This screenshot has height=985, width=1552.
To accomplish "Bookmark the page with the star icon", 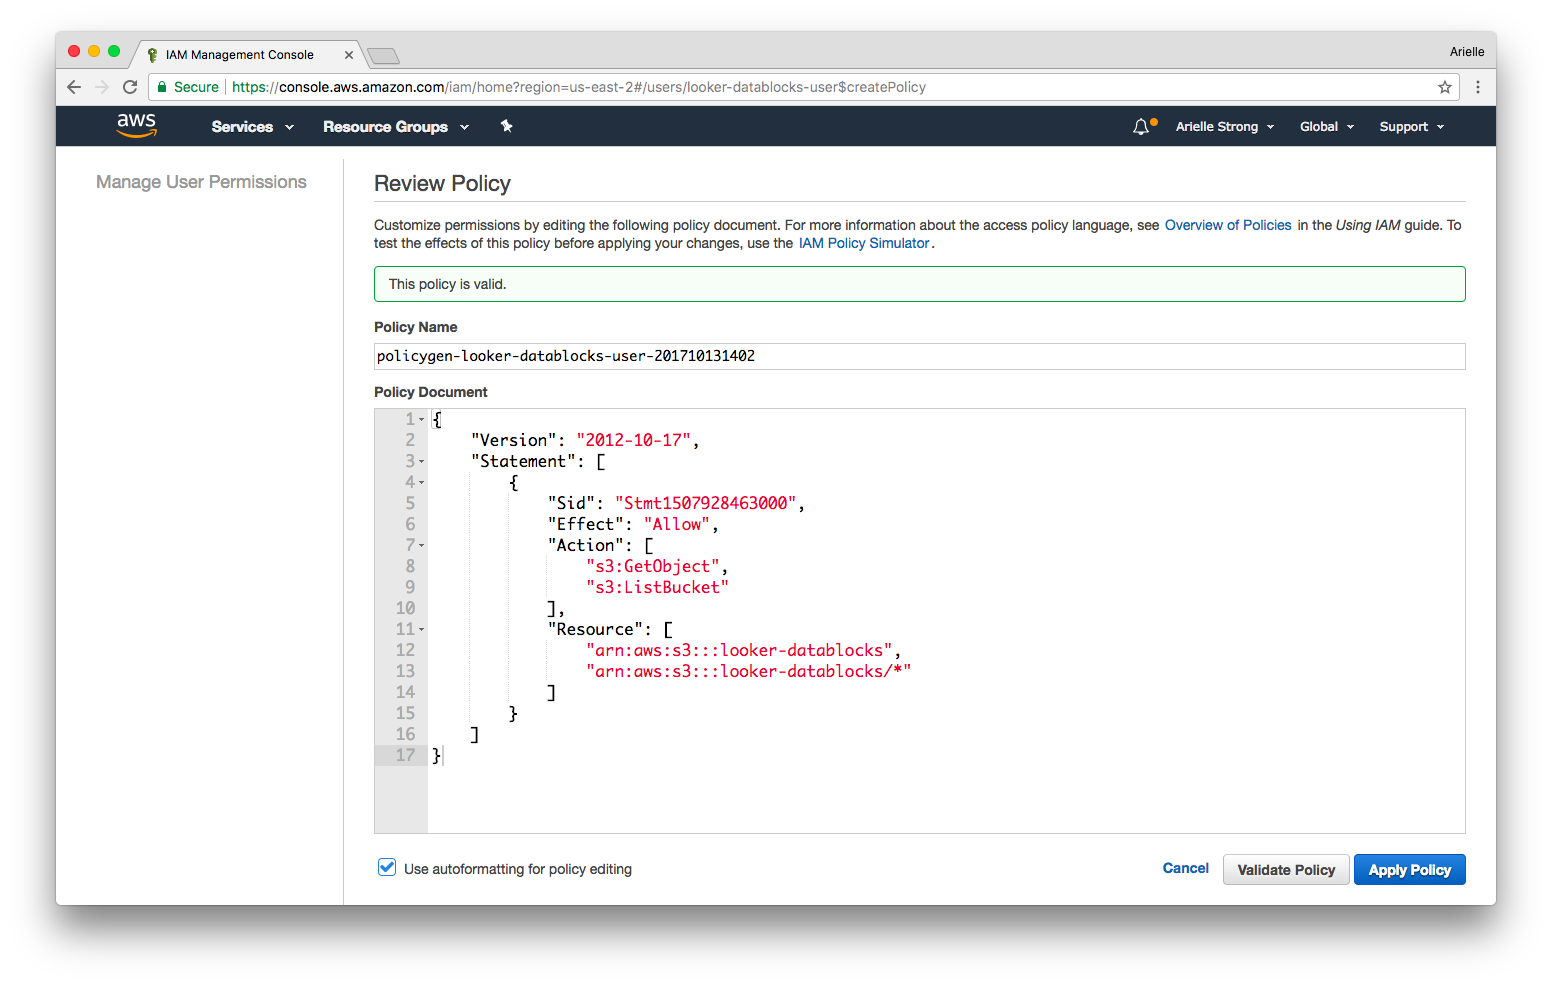I will [x=1445, y=87].
